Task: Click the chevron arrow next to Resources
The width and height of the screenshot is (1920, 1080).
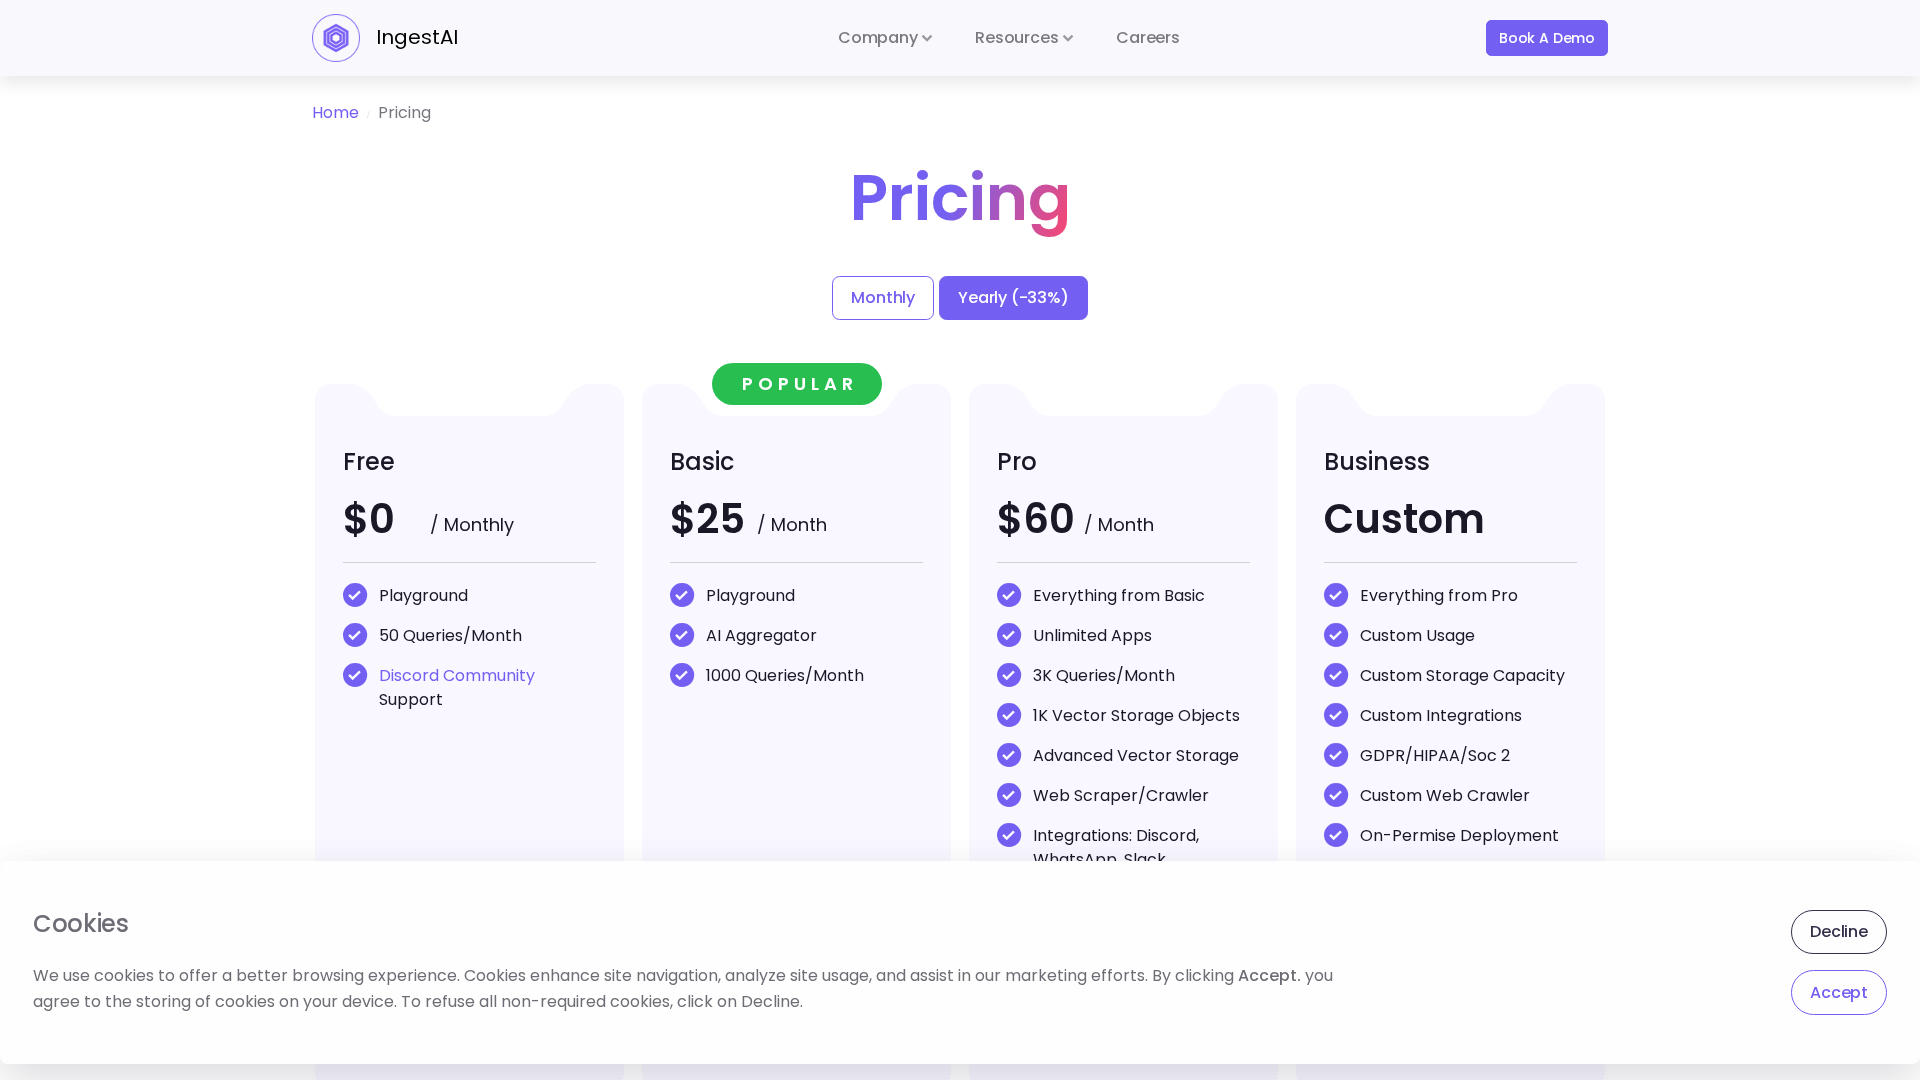Action: [1068, 39]
